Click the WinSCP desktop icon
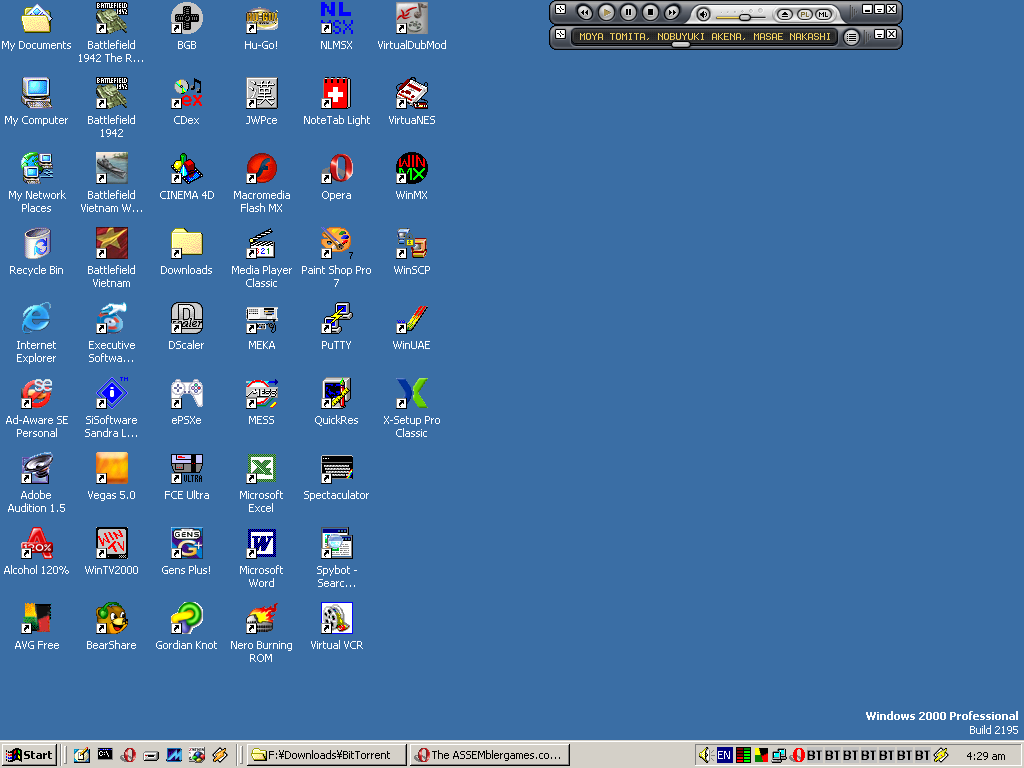 point(411,252)
